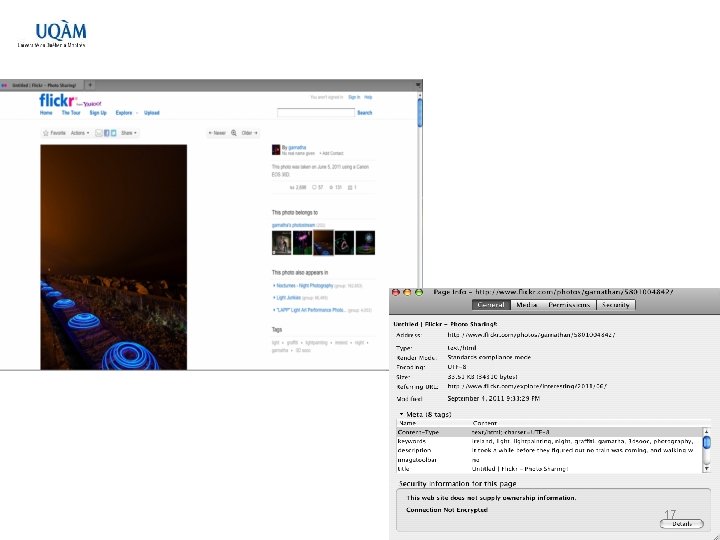Viewport: 720px width, 540px height.
Task: Click the Add Contact link
Action: (x=332, y=153)
